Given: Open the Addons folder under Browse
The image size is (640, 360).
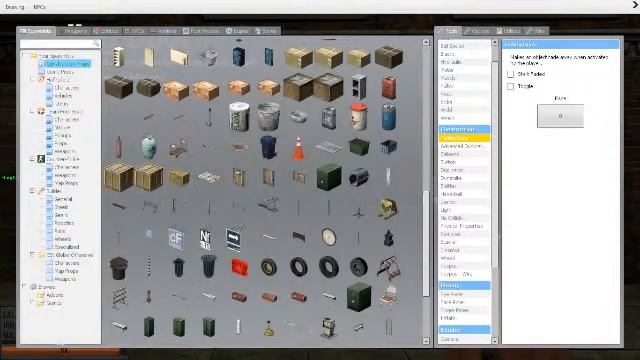Looking at the screenshot, I should click(55, 295).
